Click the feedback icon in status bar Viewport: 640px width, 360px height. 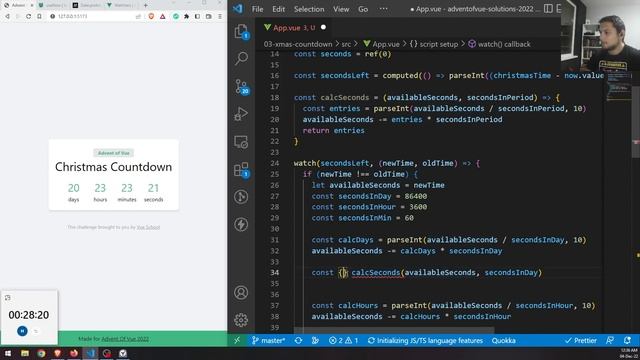click(x=610, y=340)
